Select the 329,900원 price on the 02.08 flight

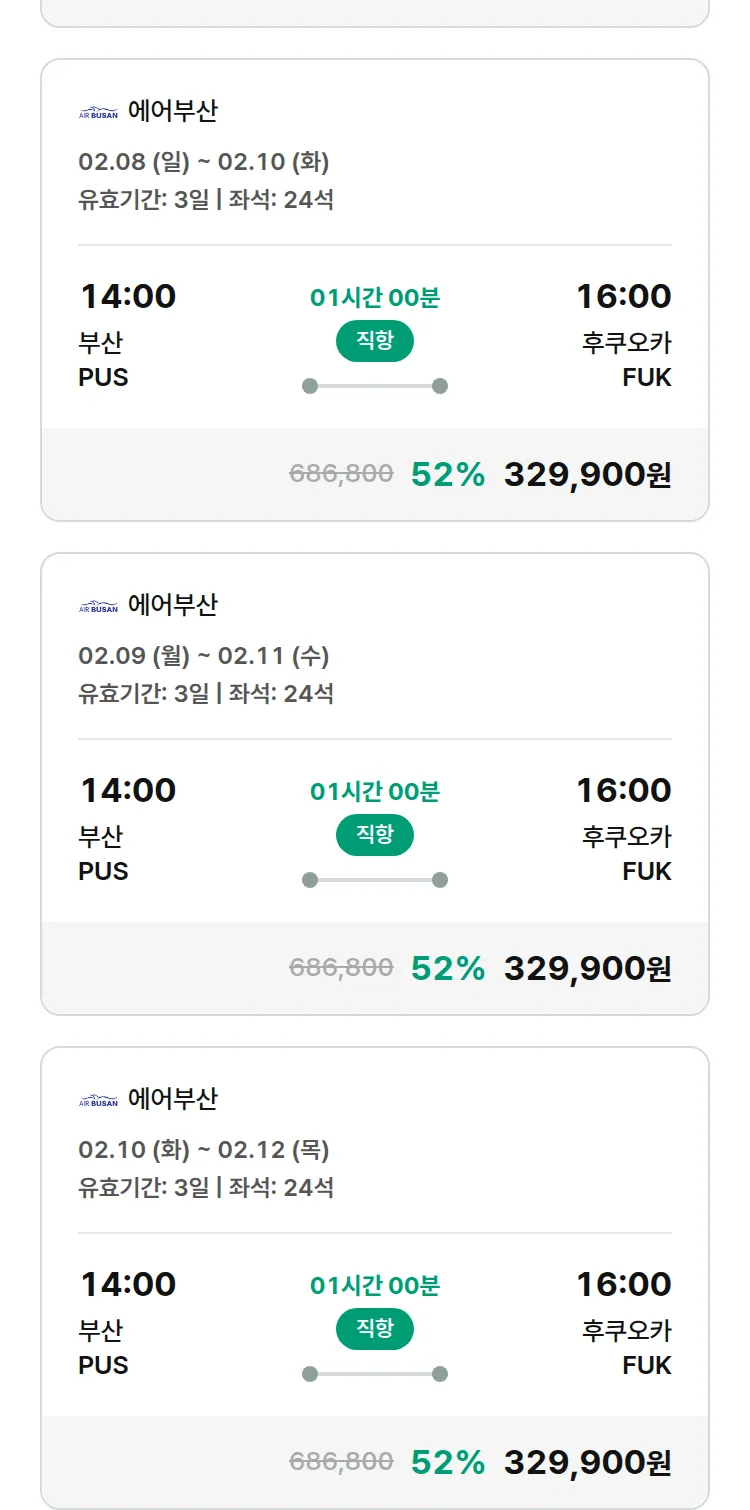click(587, 474)
